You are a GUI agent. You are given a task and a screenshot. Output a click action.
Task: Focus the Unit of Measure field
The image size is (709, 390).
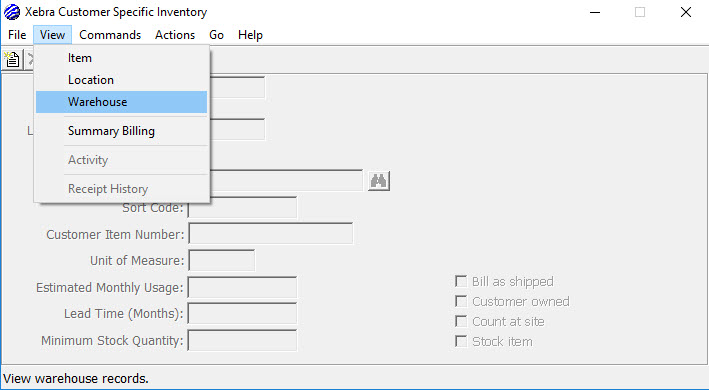coord(222,260)
